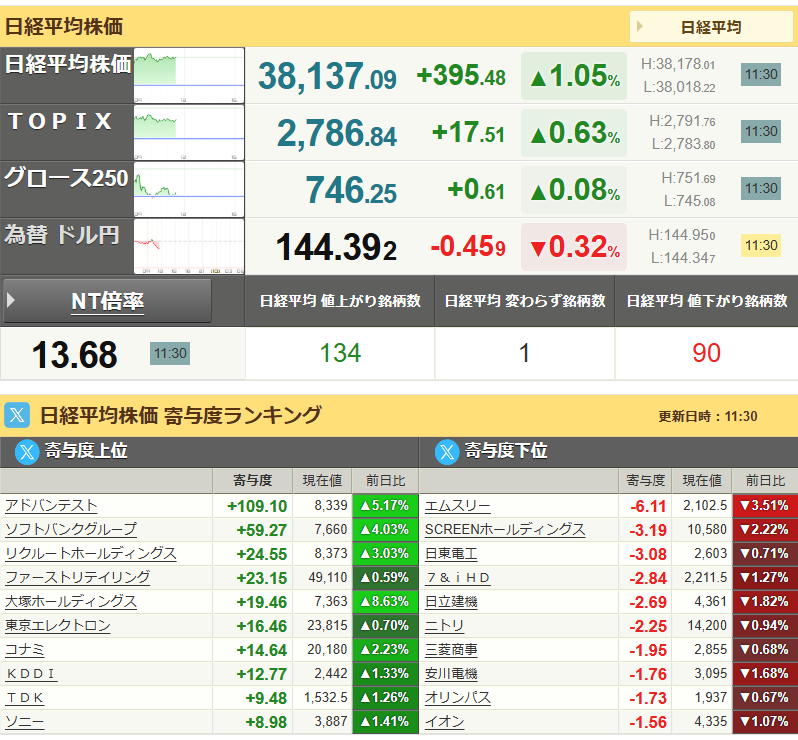The image size is (798, 740).
Task: Click エムスリー's ▼3.51% cell
Action: pyautogui.click(x=765, y=505)
